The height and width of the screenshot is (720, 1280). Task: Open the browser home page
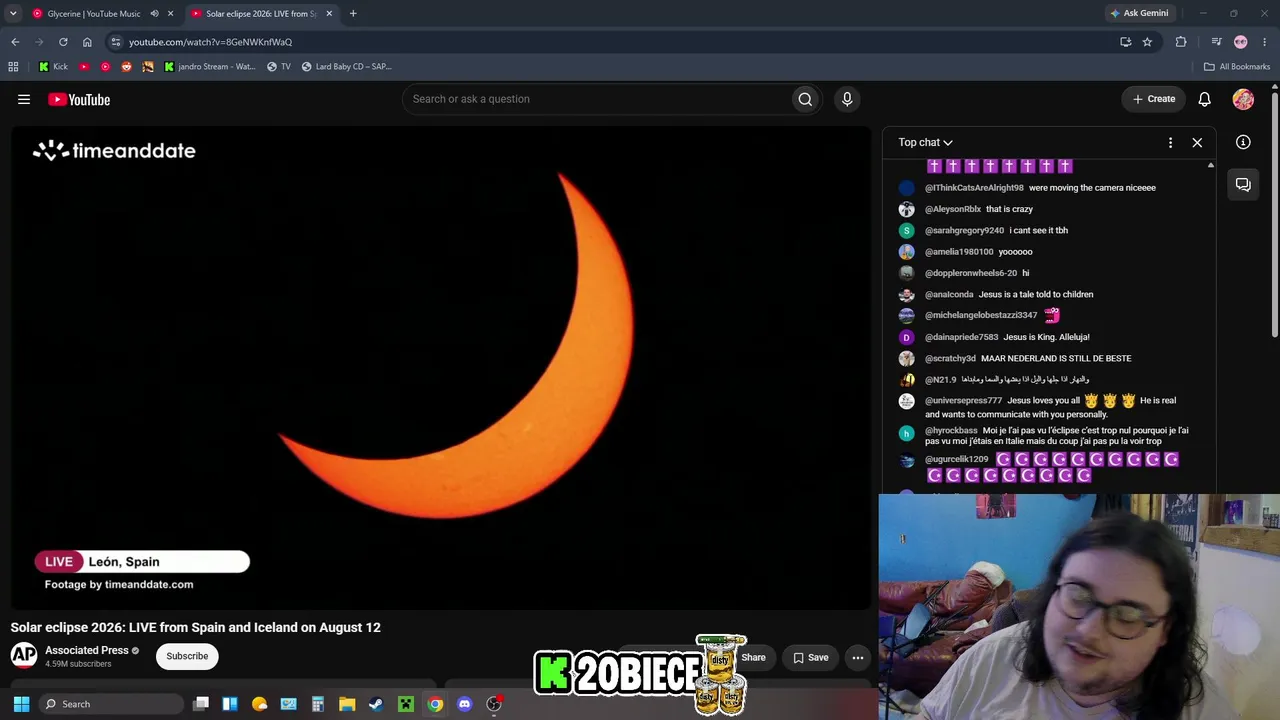click(87, 42)
